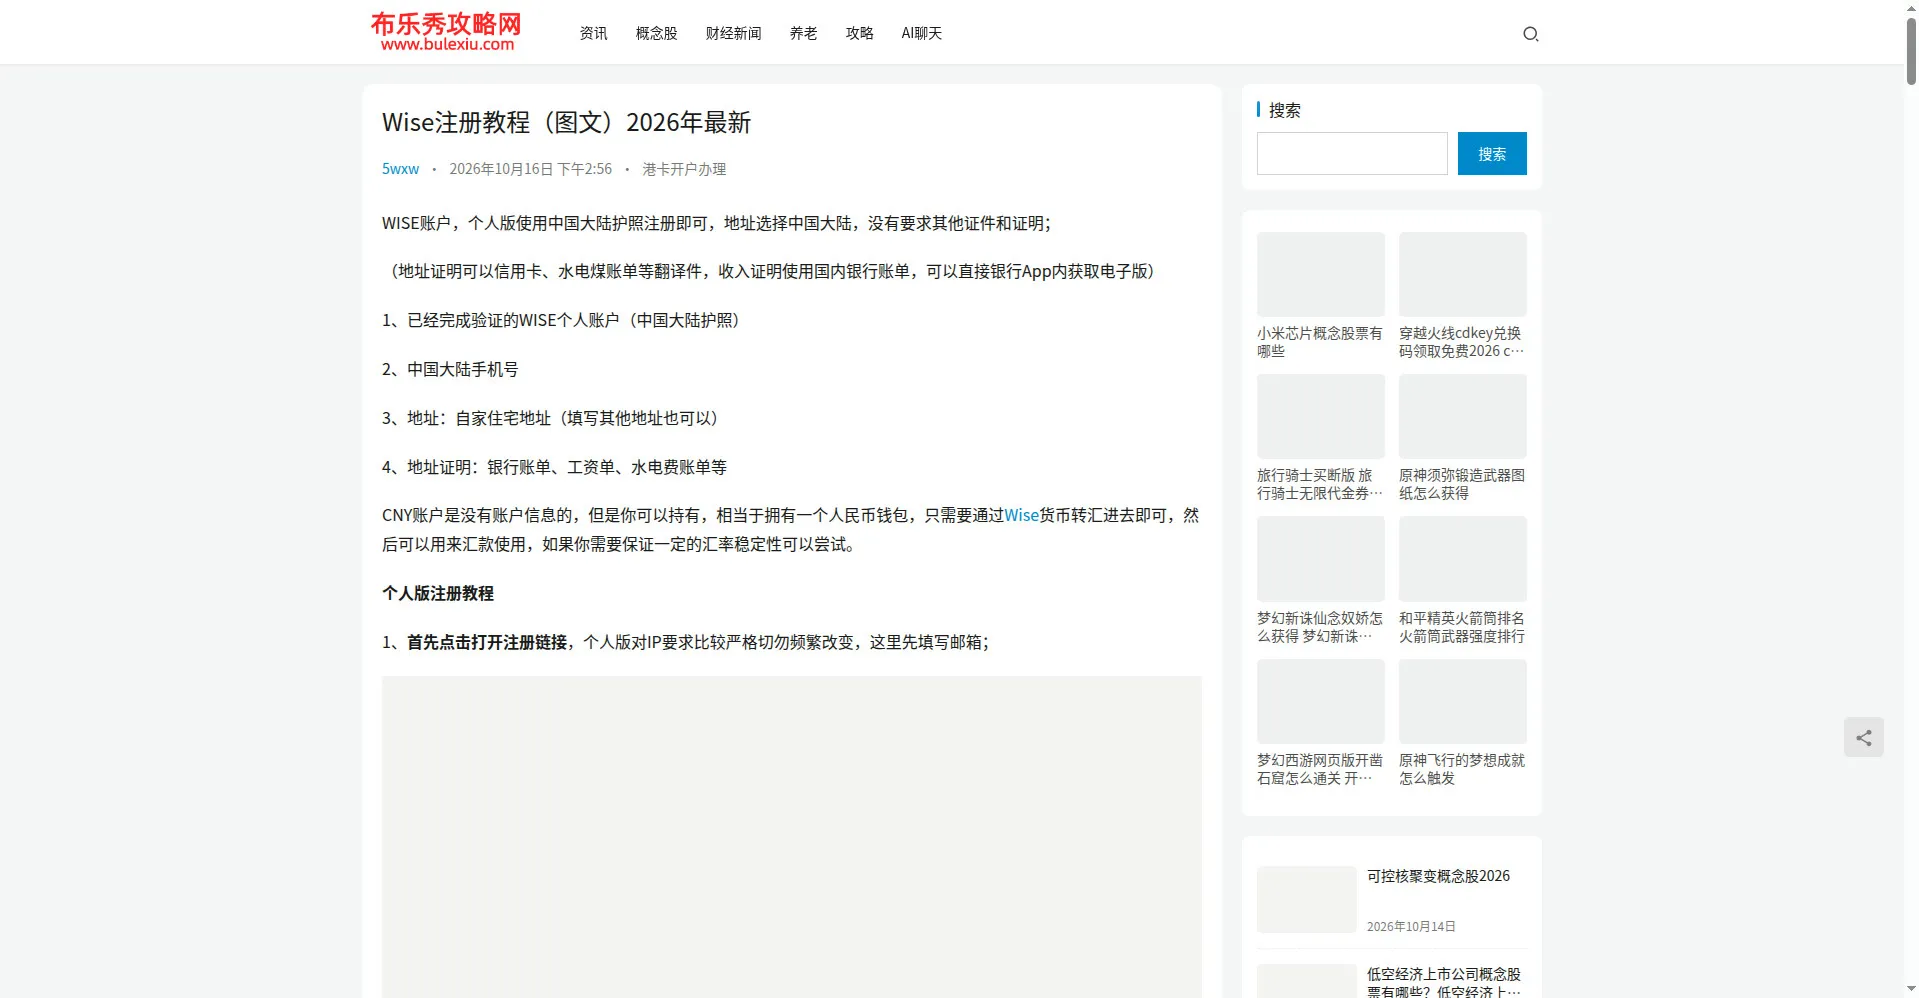
Task: Click line 4、地址证明：银行账单、工资单
Action: pyautogui.click(x=554, y=467)
